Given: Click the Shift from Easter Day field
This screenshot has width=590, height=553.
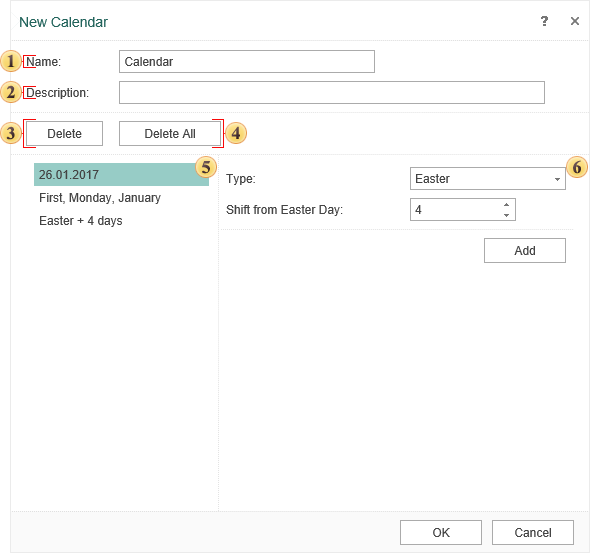Looking at the screenshot, I should coord(462,210).
